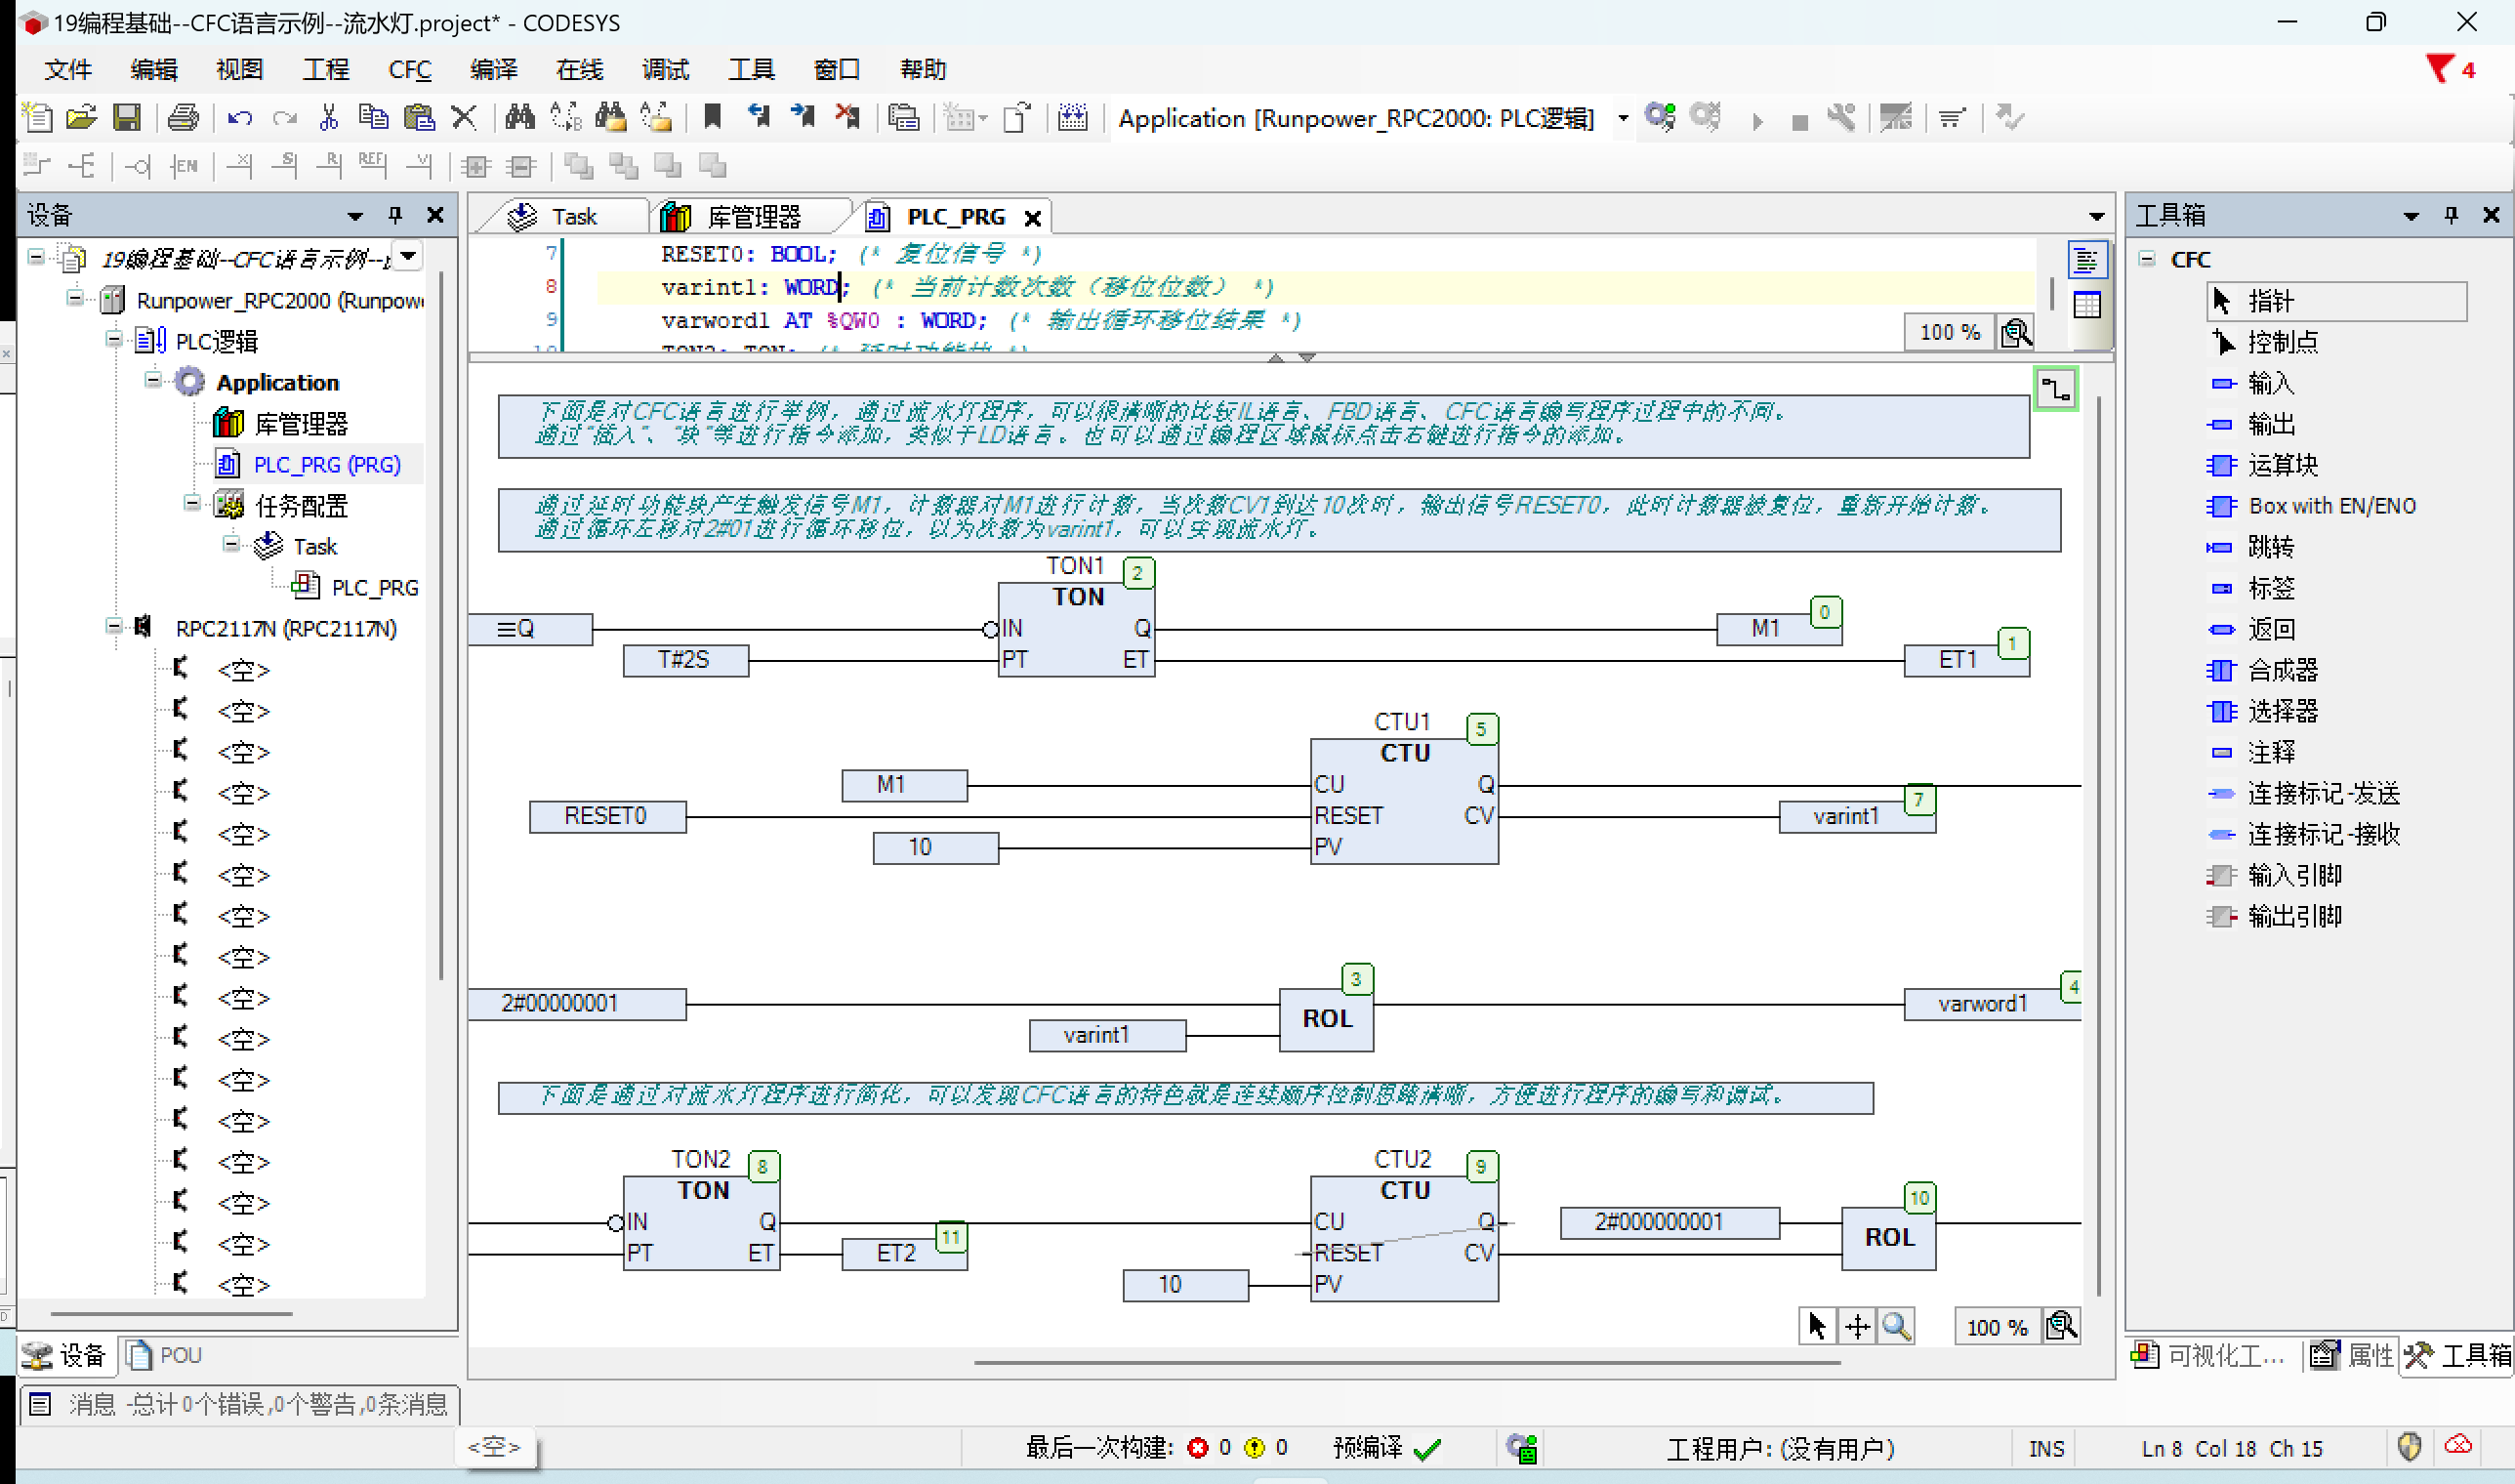This screenshot has width=2515, height=1484.
Task: Collapse the RPC2117N tree node
Action: (114, 626)
